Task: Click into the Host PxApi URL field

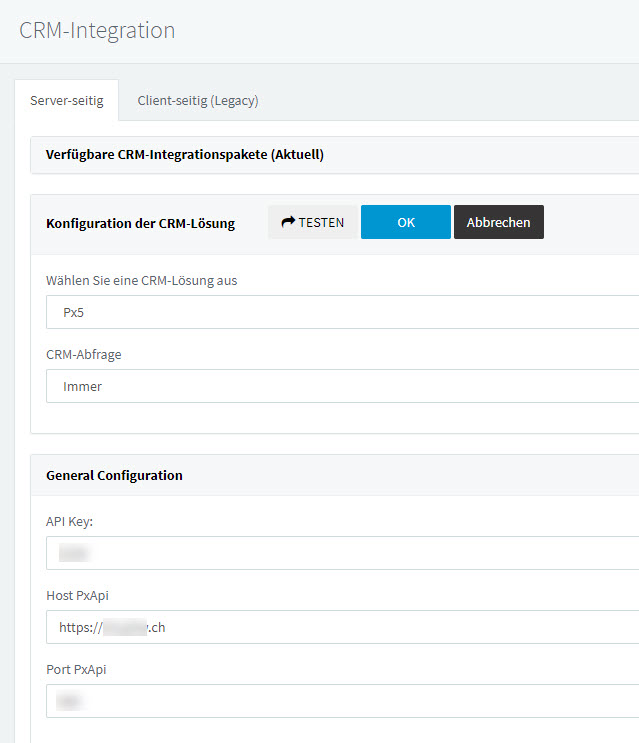Action: click(x=340, y=627)
